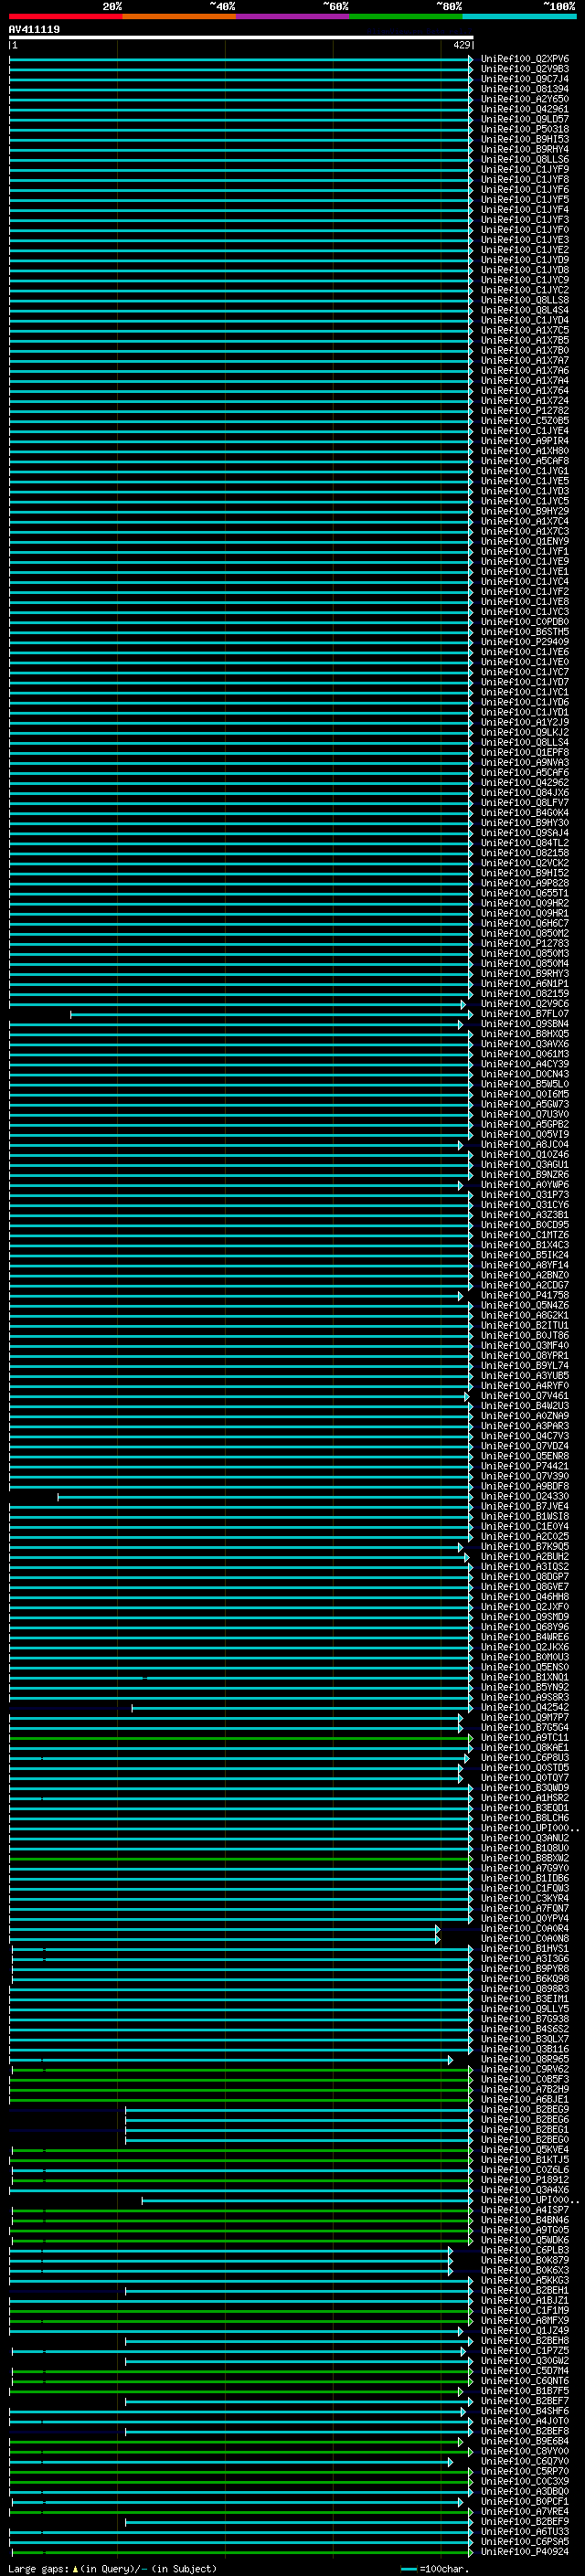The width and height of the screenshot is (585, 2576).
Task: Select label UniRef100_B7FL07
Action: [525, 1014]
